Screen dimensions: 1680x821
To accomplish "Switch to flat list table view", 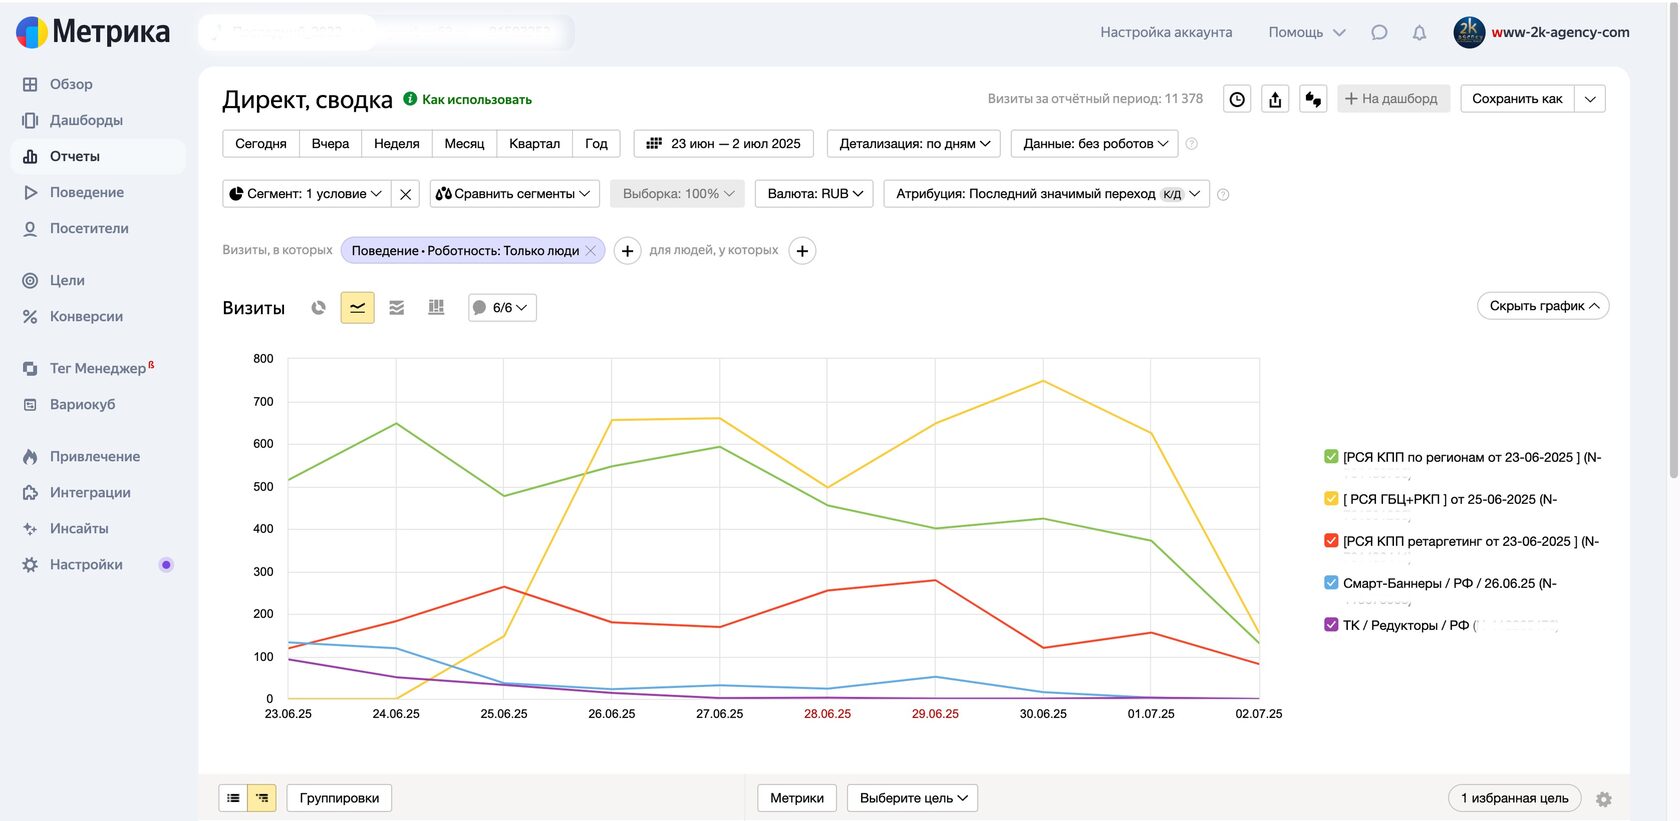I will tap(233, 798).
